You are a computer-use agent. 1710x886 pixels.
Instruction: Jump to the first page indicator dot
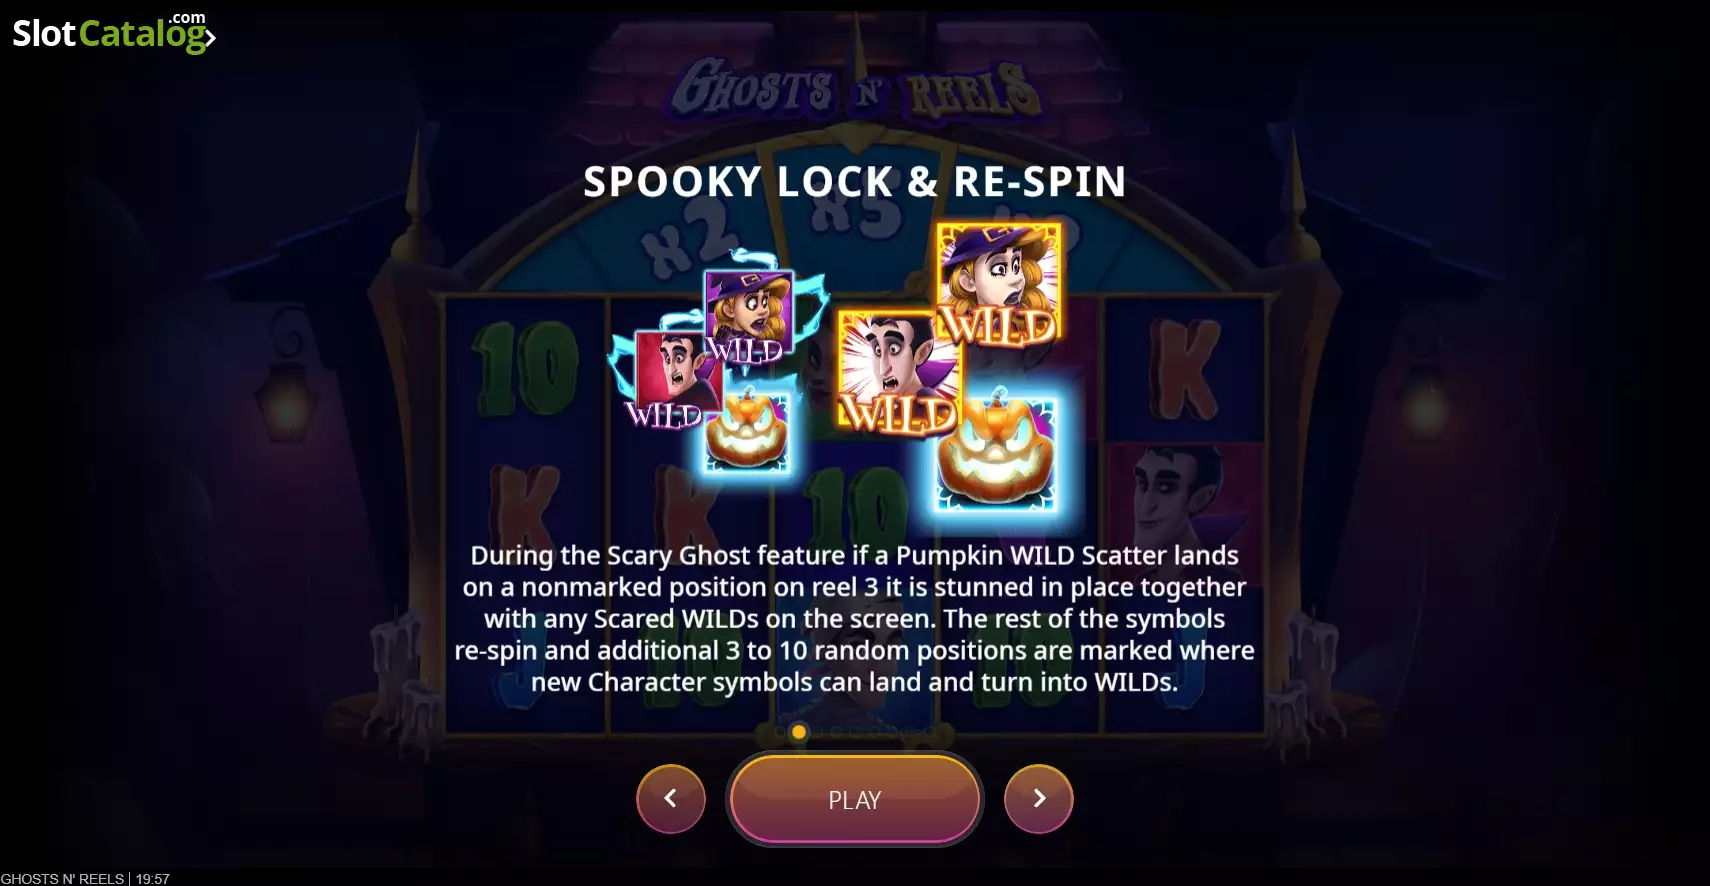point(780,732)
